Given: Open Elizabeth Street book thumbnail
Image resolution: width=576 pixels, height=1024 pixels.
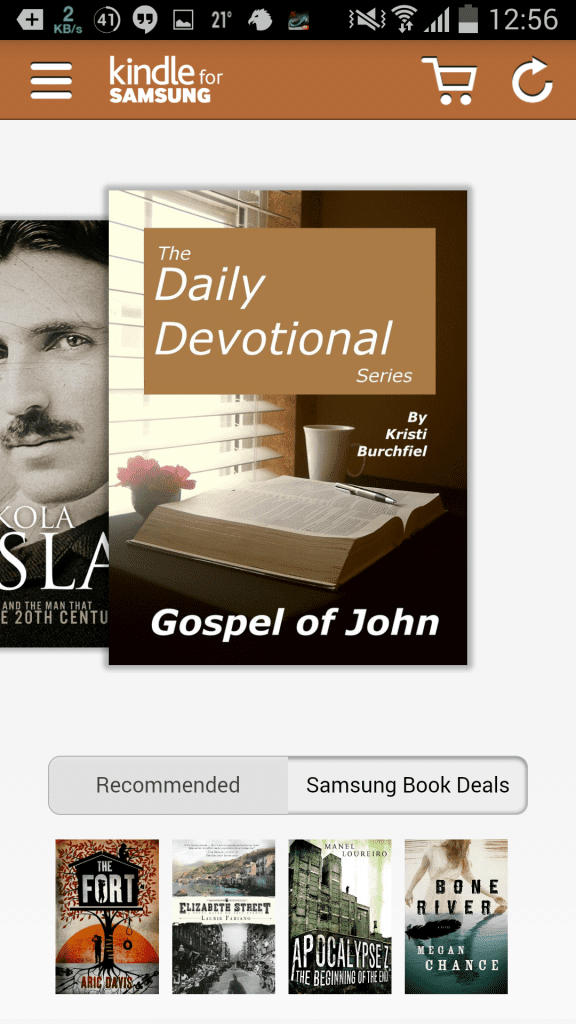Looking at the screenshot, I should coord(223,916).
